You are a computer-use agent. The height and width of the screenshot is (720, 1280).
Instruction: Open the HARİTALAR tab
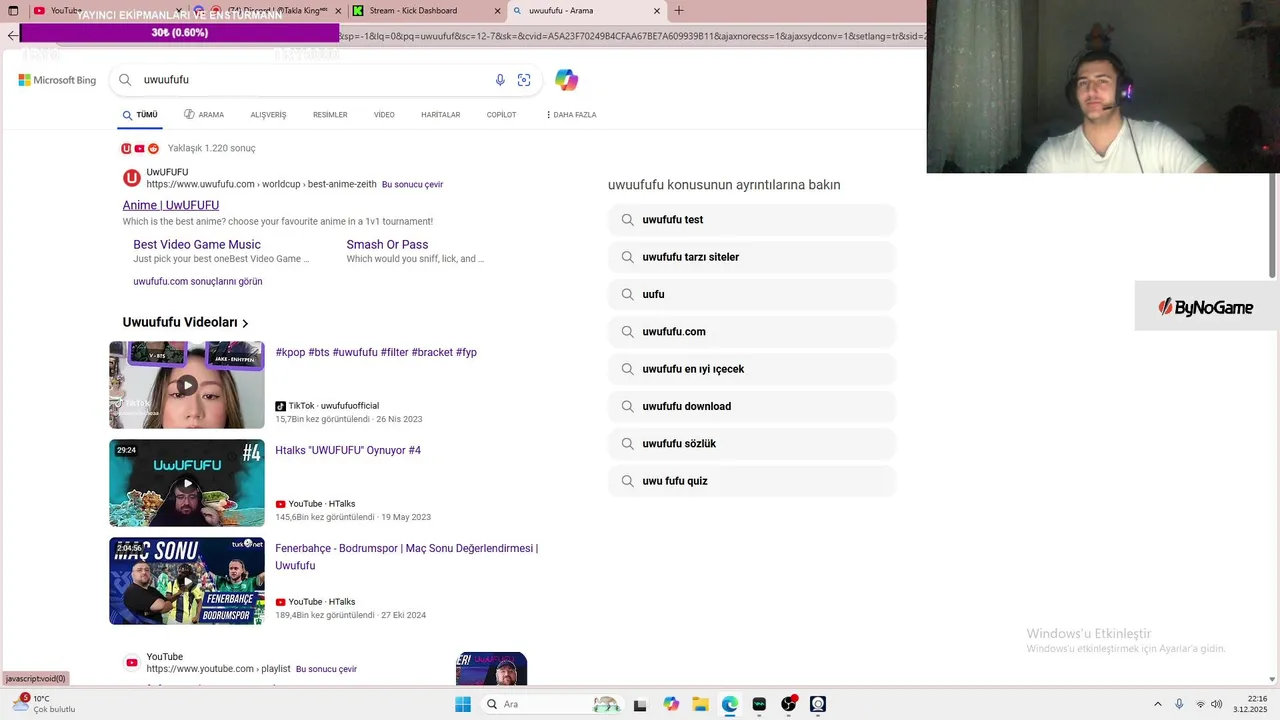click(441, 115)
